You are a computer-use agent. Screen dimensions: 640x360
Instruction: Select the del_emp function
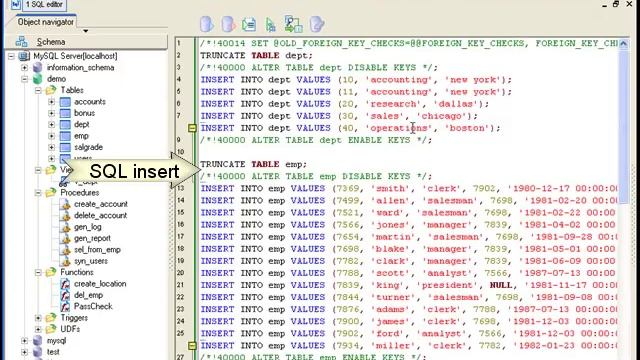click(88, 295)
